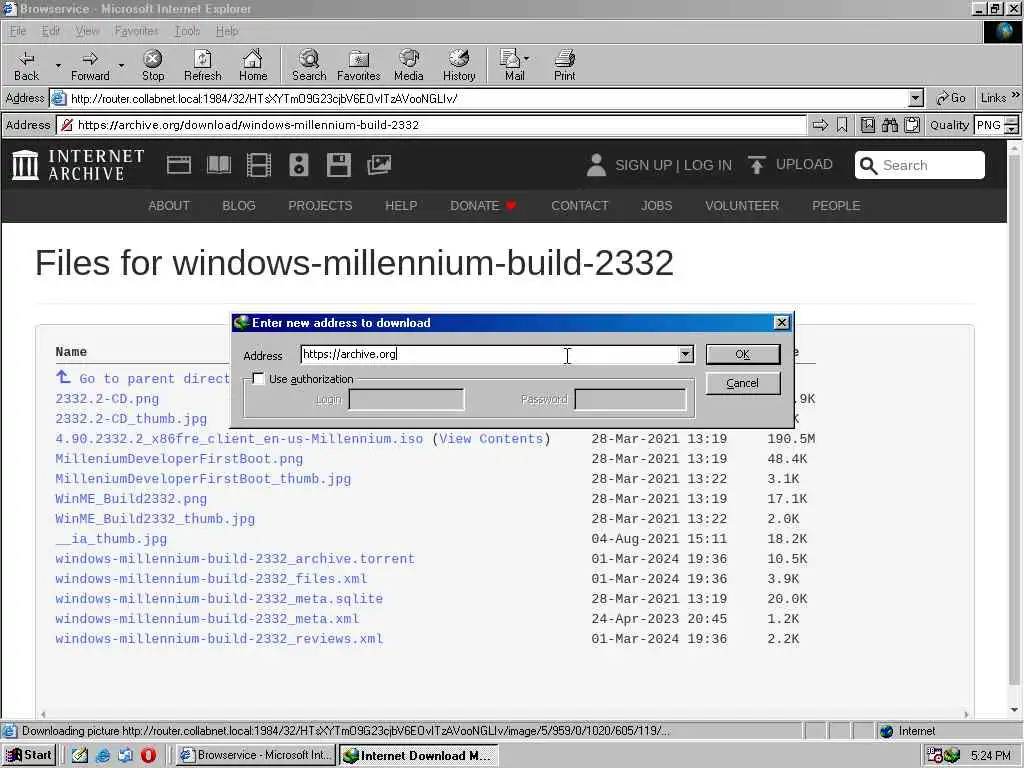
Task: Click the Print toolbar icon
Action: (565, 65)
